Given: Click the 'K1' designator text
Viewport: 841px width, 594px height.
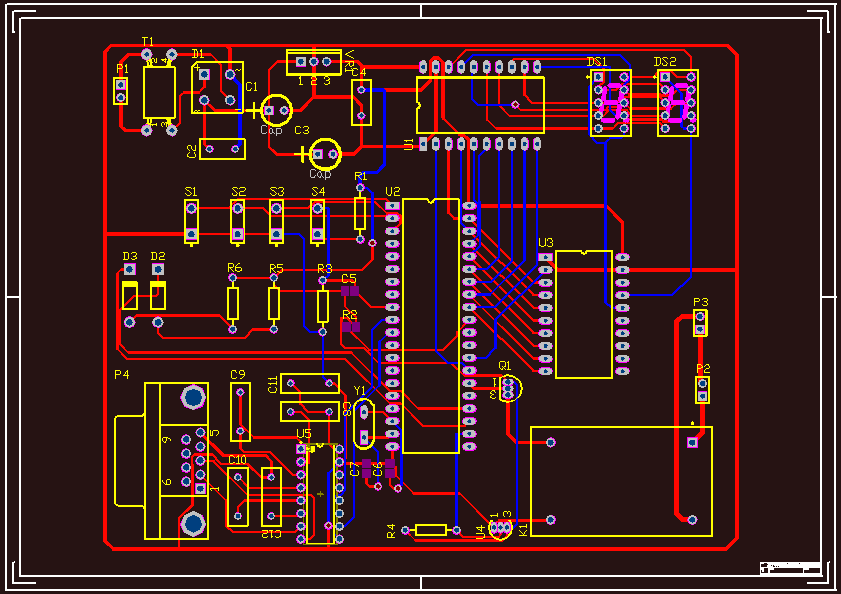Looking at the screenshot, I should pyautogui.click(x=523, y=530).
